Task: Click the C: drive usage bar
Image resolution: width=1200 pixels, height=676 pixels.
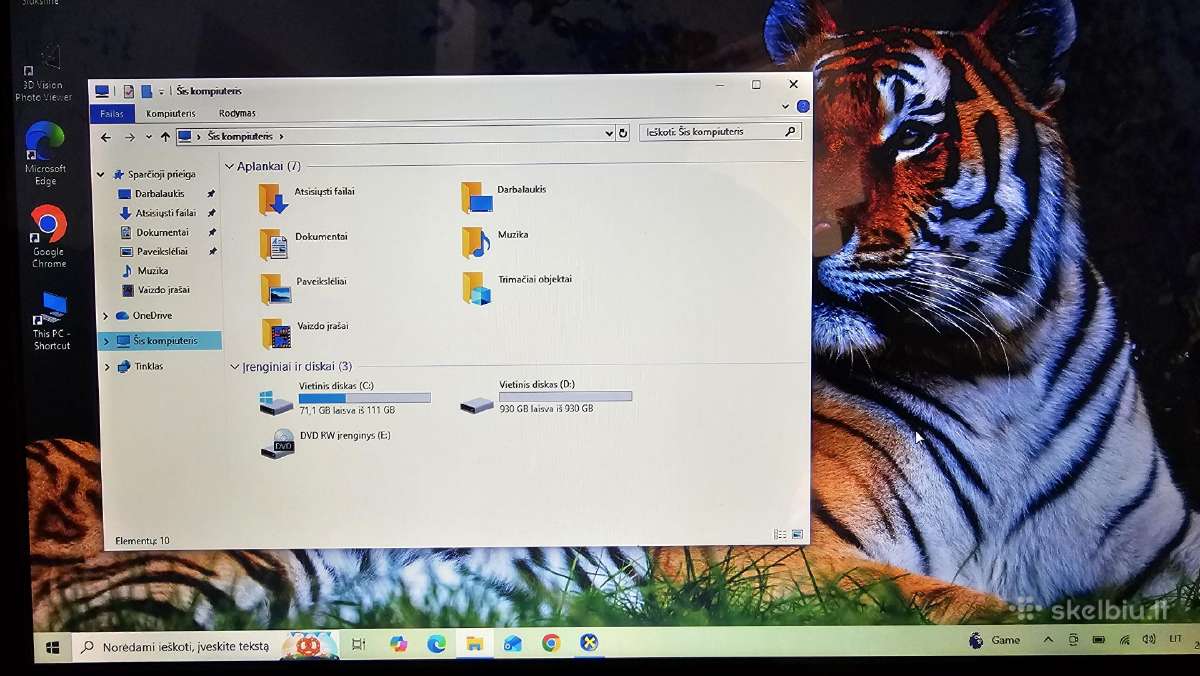Action: pyautogui.click(x=365, y=398)
